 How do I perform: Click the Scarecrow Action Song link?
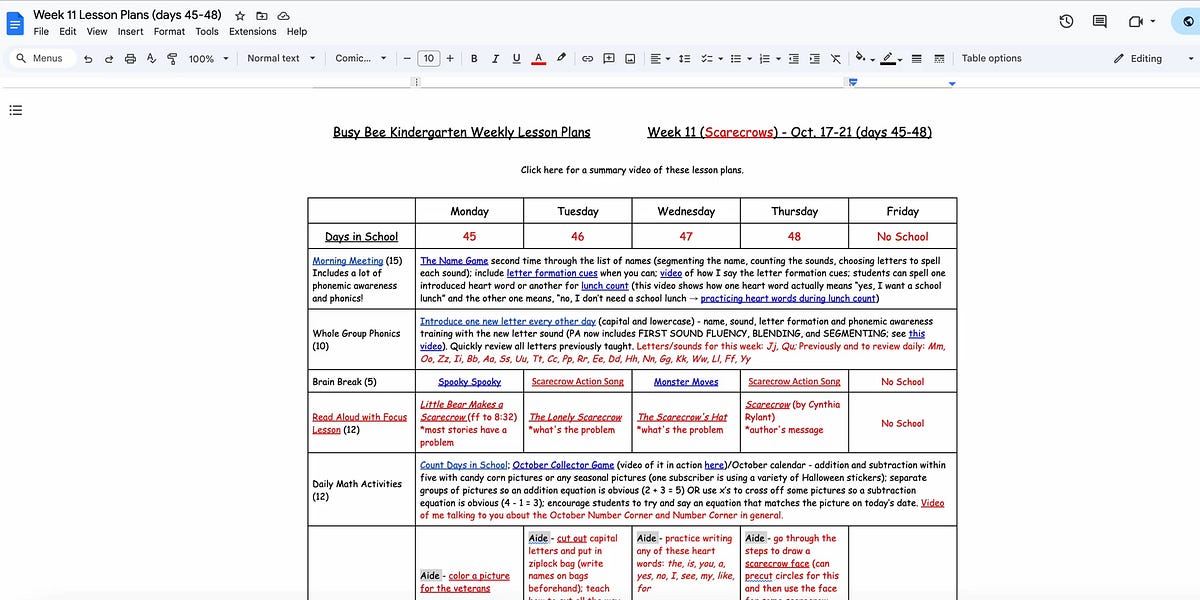[x=577, y=381]
